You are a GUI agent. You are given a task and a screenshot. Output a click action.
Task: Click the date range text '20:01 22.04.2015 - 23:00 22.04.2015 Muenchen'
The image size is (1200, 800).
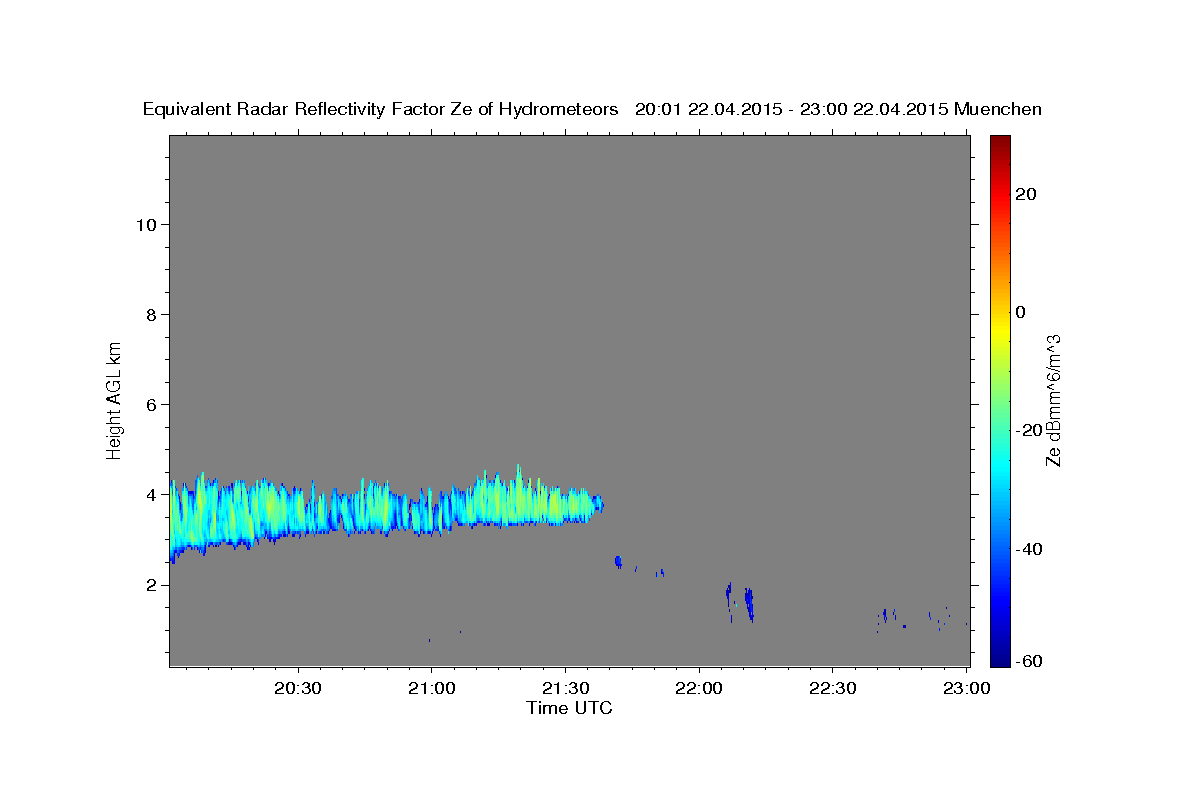[839, 109]
